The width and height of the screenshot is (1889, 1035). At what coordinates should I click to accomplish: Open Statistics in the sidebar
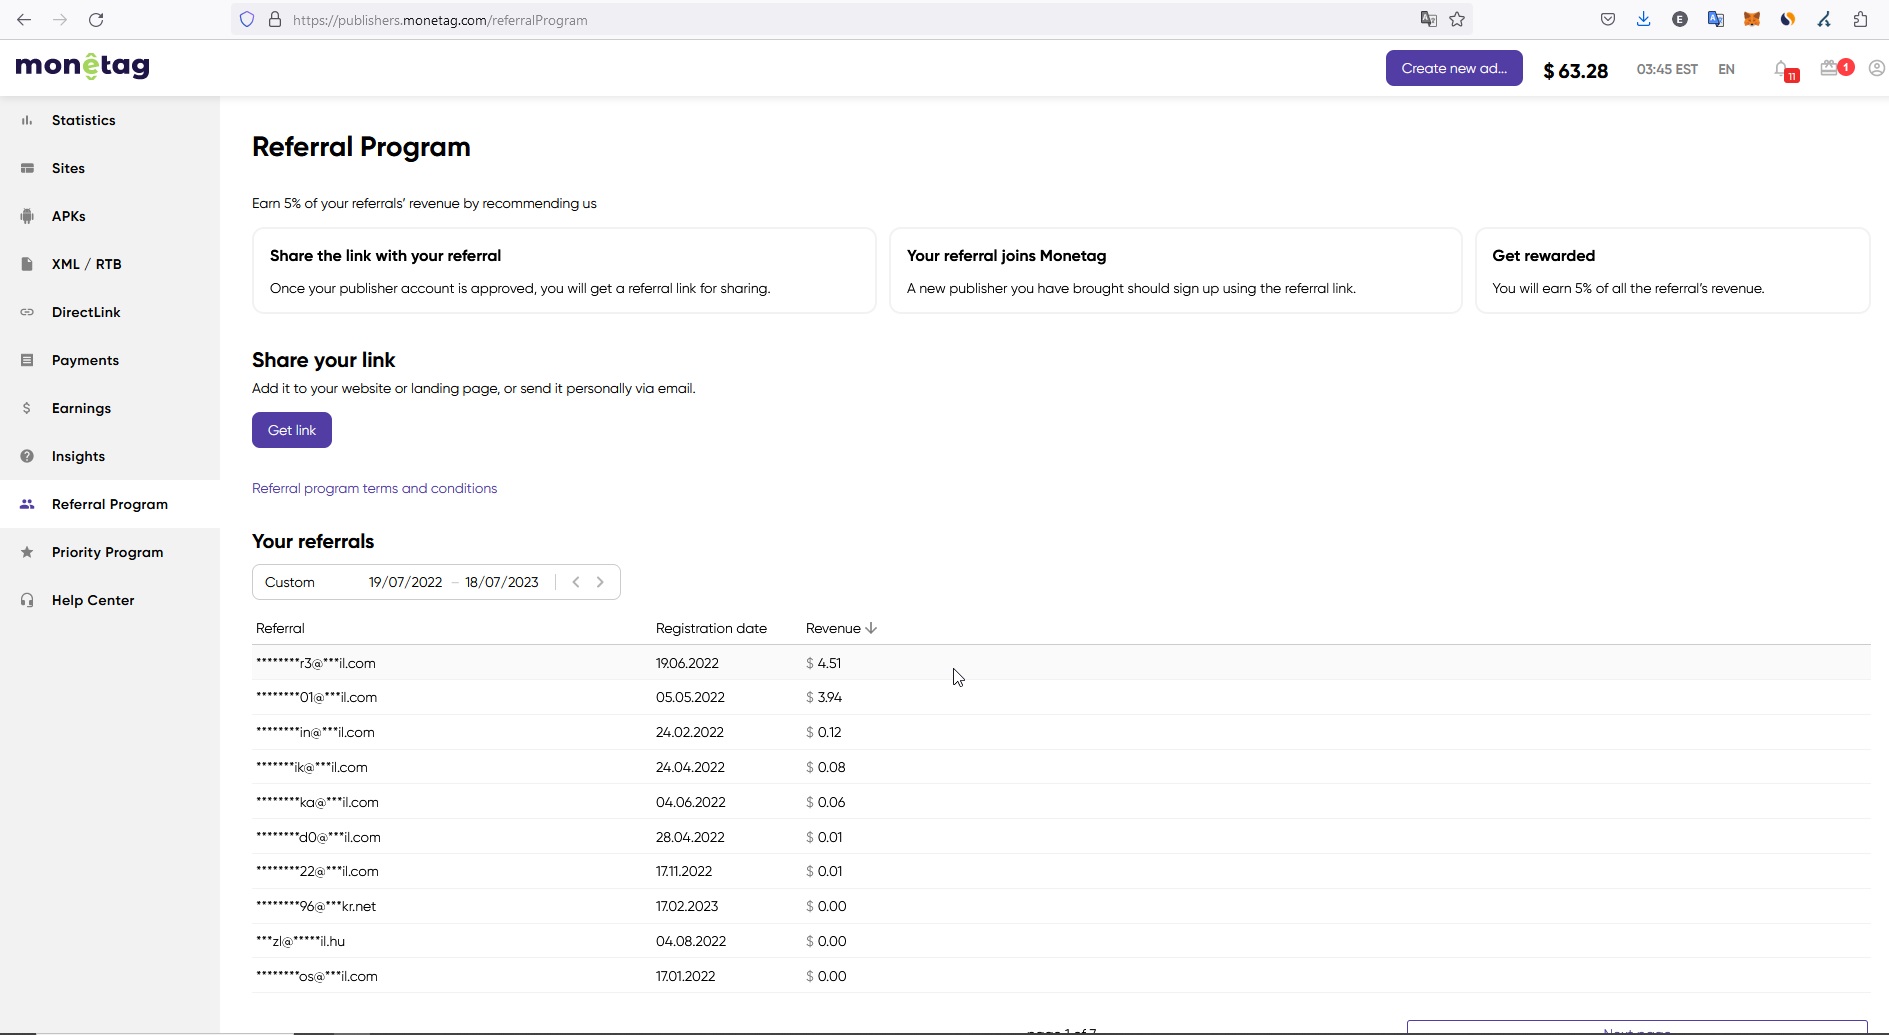pos(84,120)
